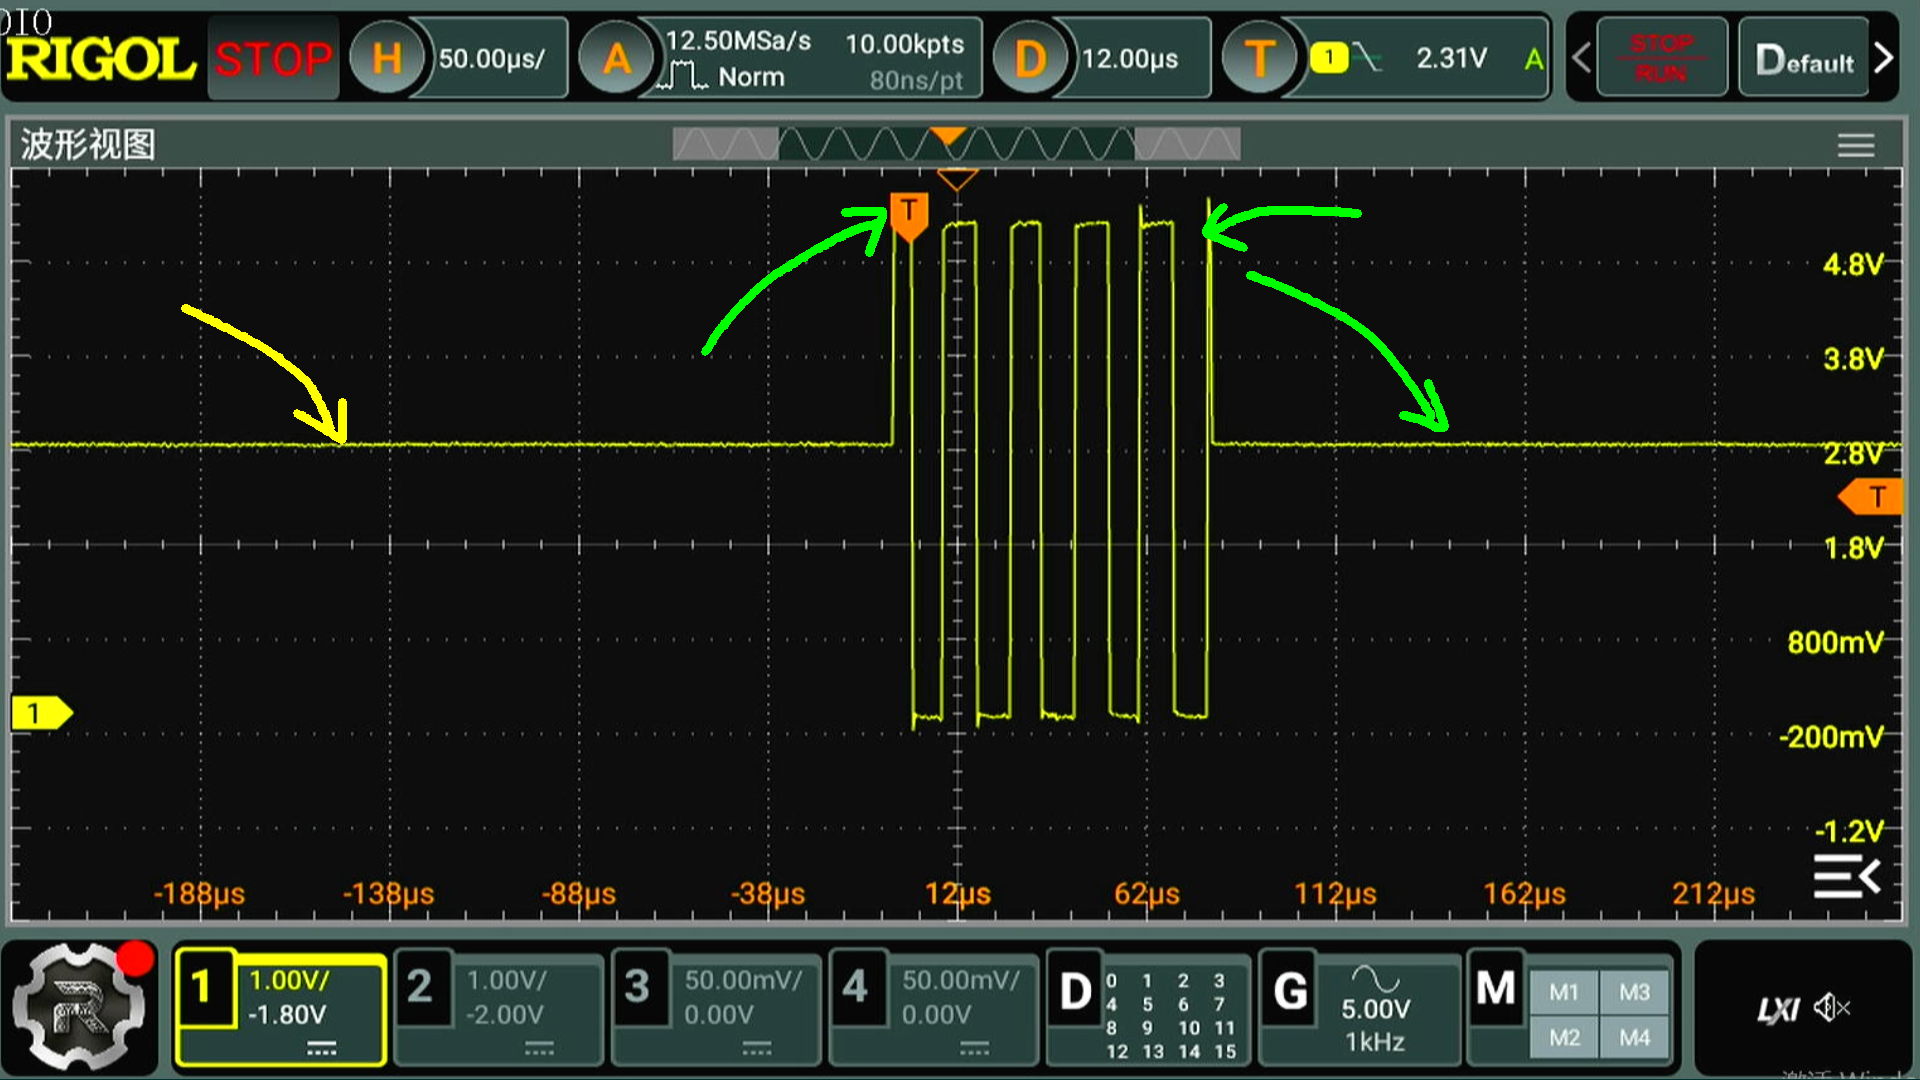Enable channel 3
Screen dimensions: 1920x1080
click(637, 988)
